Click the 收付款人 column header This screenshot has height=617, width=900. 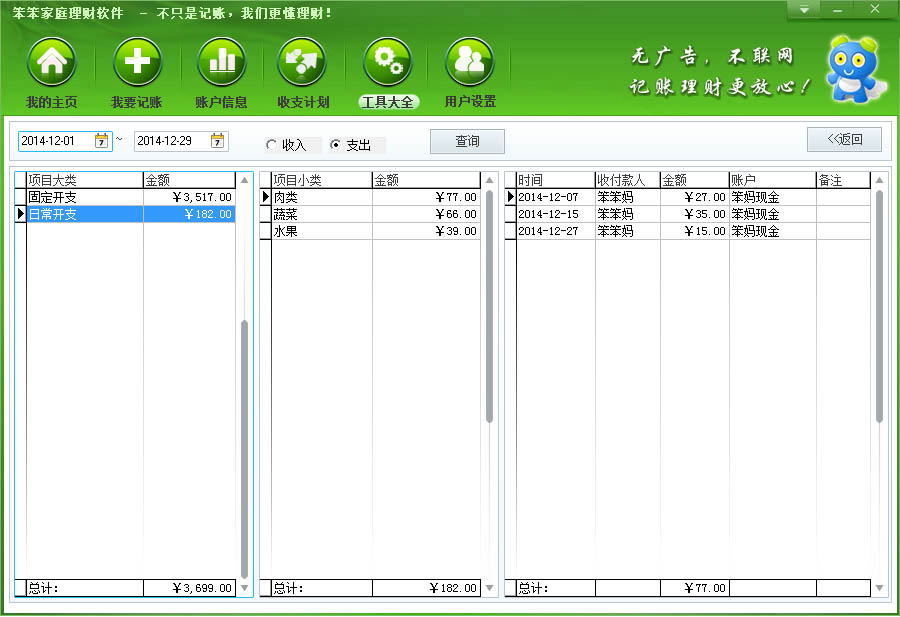(627, 180)
